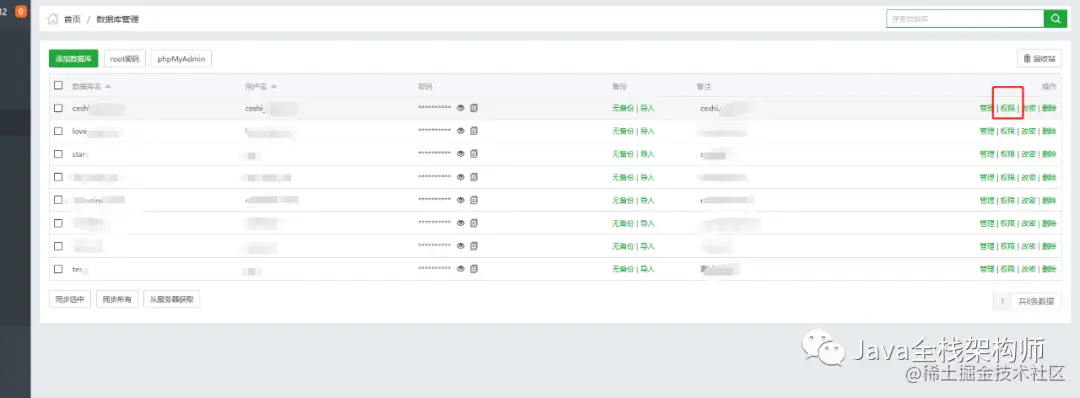Click 无备份 in the love row
Viewport: 1080px width, 398px height.
tap(623, 131)
